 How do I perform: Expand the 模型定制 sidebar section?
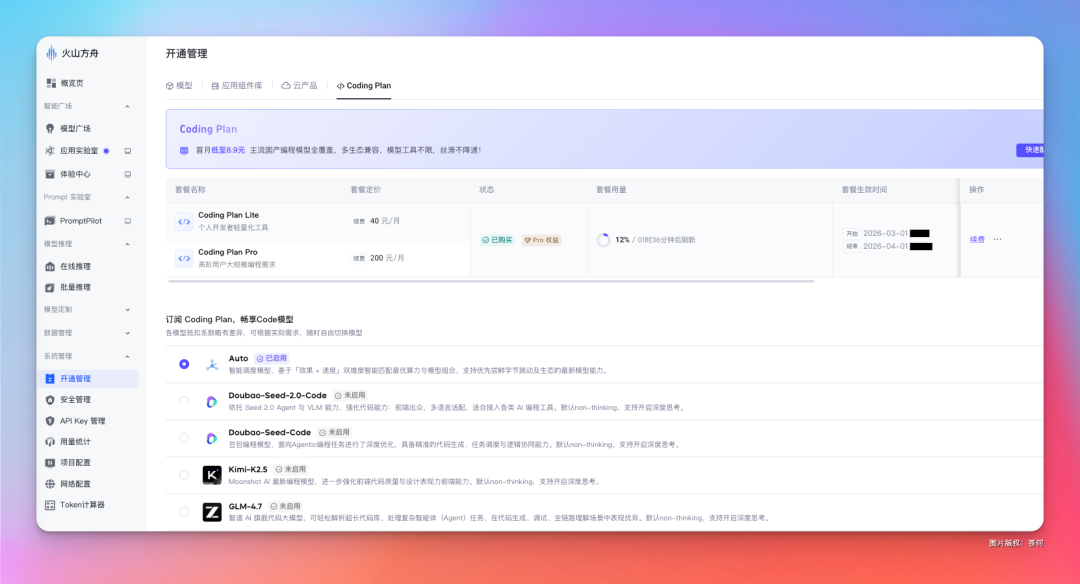tap(126, 309)
